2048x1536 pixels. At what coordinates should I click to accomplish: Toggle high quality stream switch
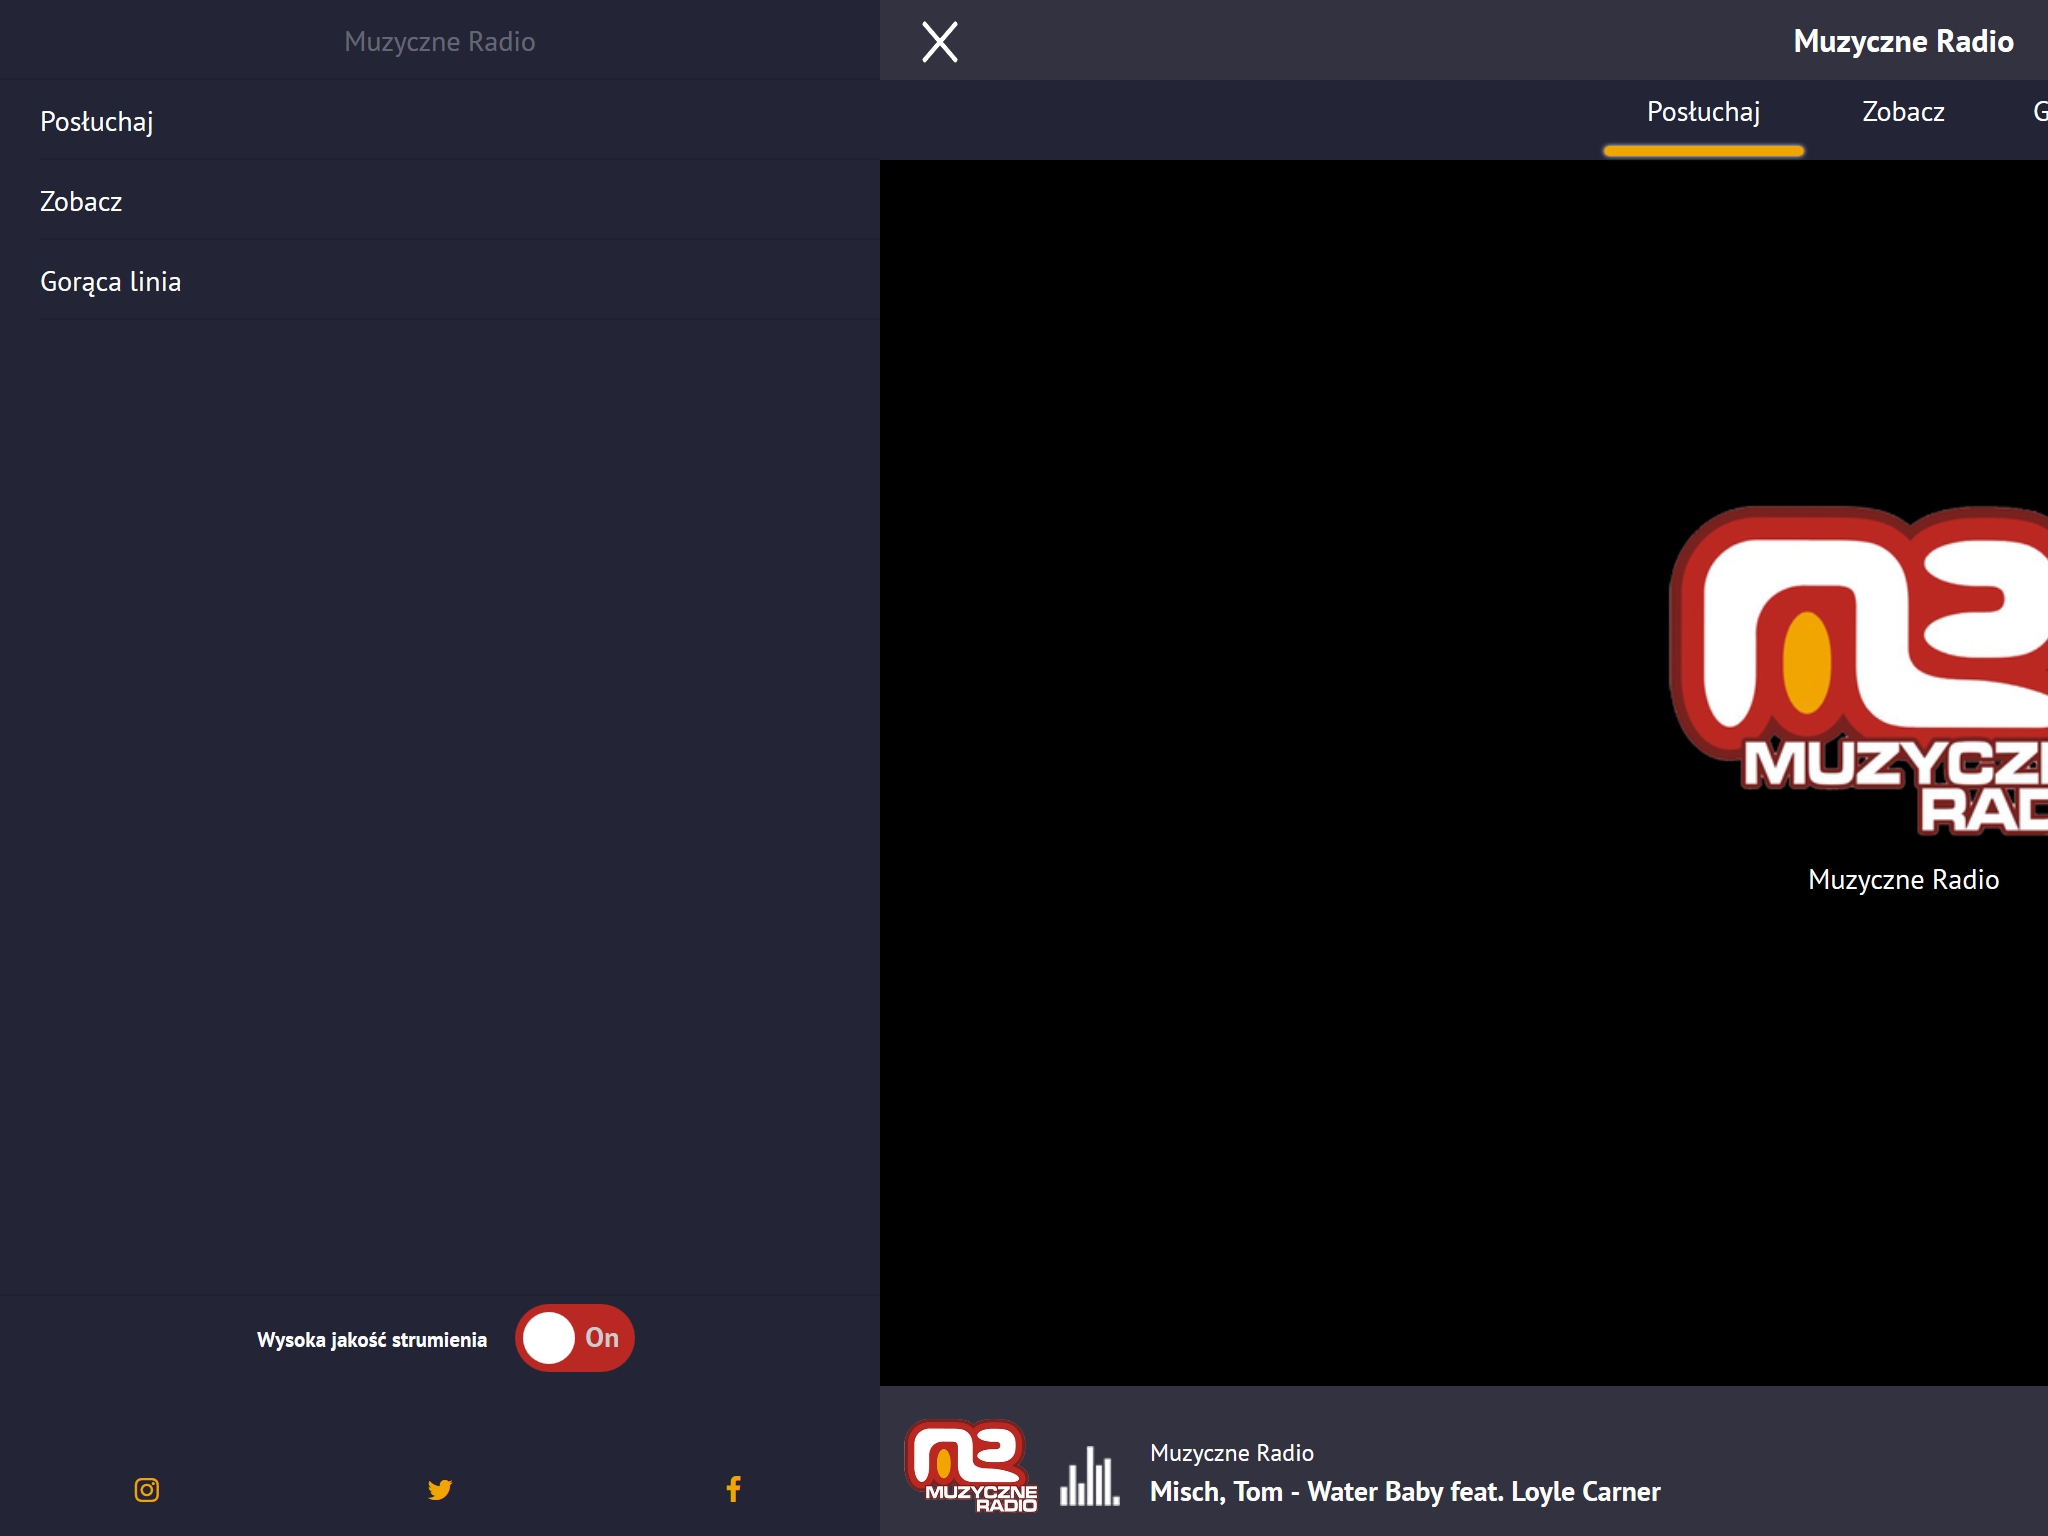tap(575, 1338)
